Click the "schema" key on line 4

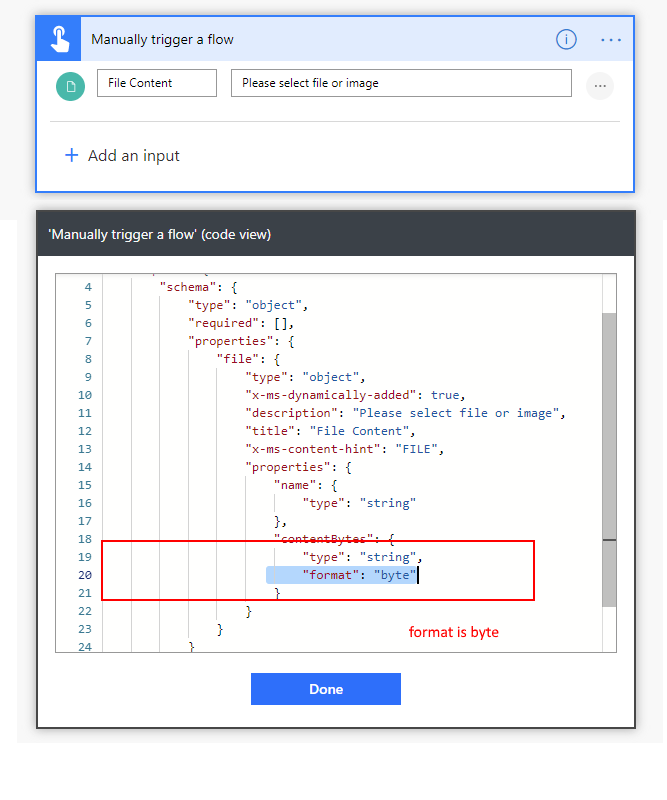pos(188,287)
